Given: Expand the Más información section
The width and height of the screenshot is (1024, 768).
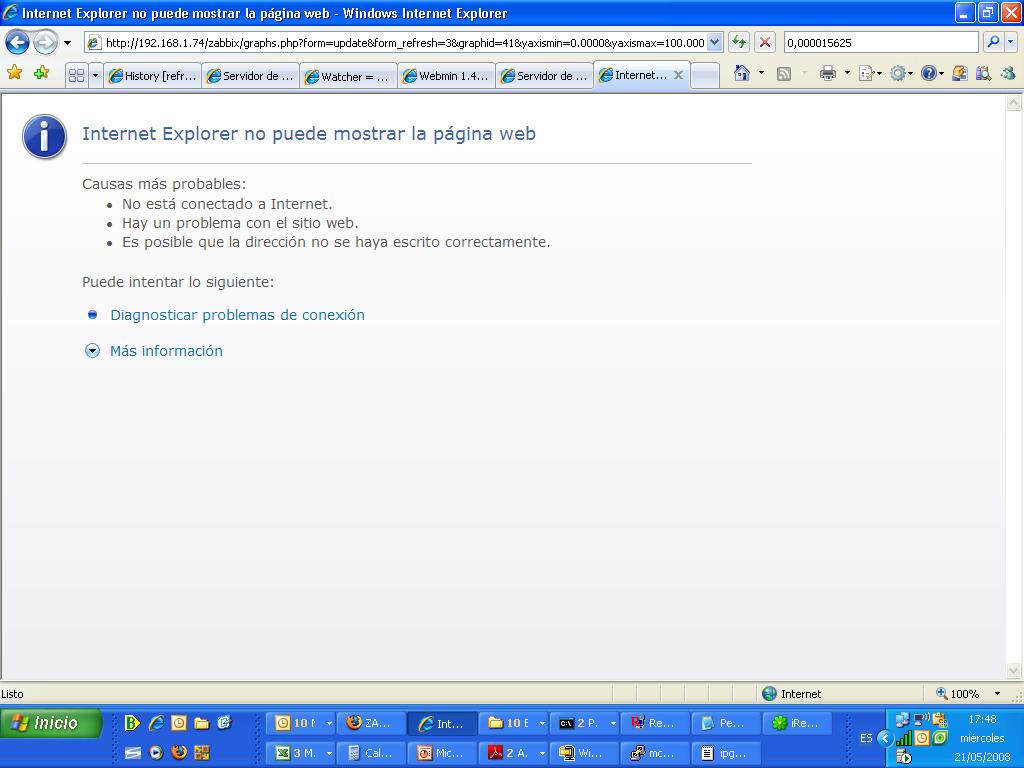Looking at the screenshot, I should point(92,351).
